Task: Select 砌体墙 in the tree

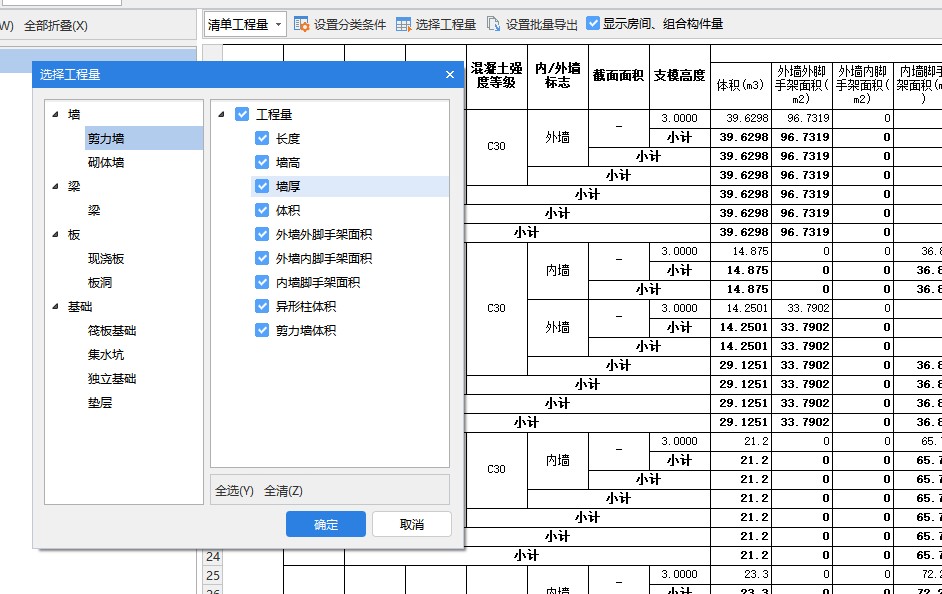Action: pyautogui.click(x=106, y=162)
